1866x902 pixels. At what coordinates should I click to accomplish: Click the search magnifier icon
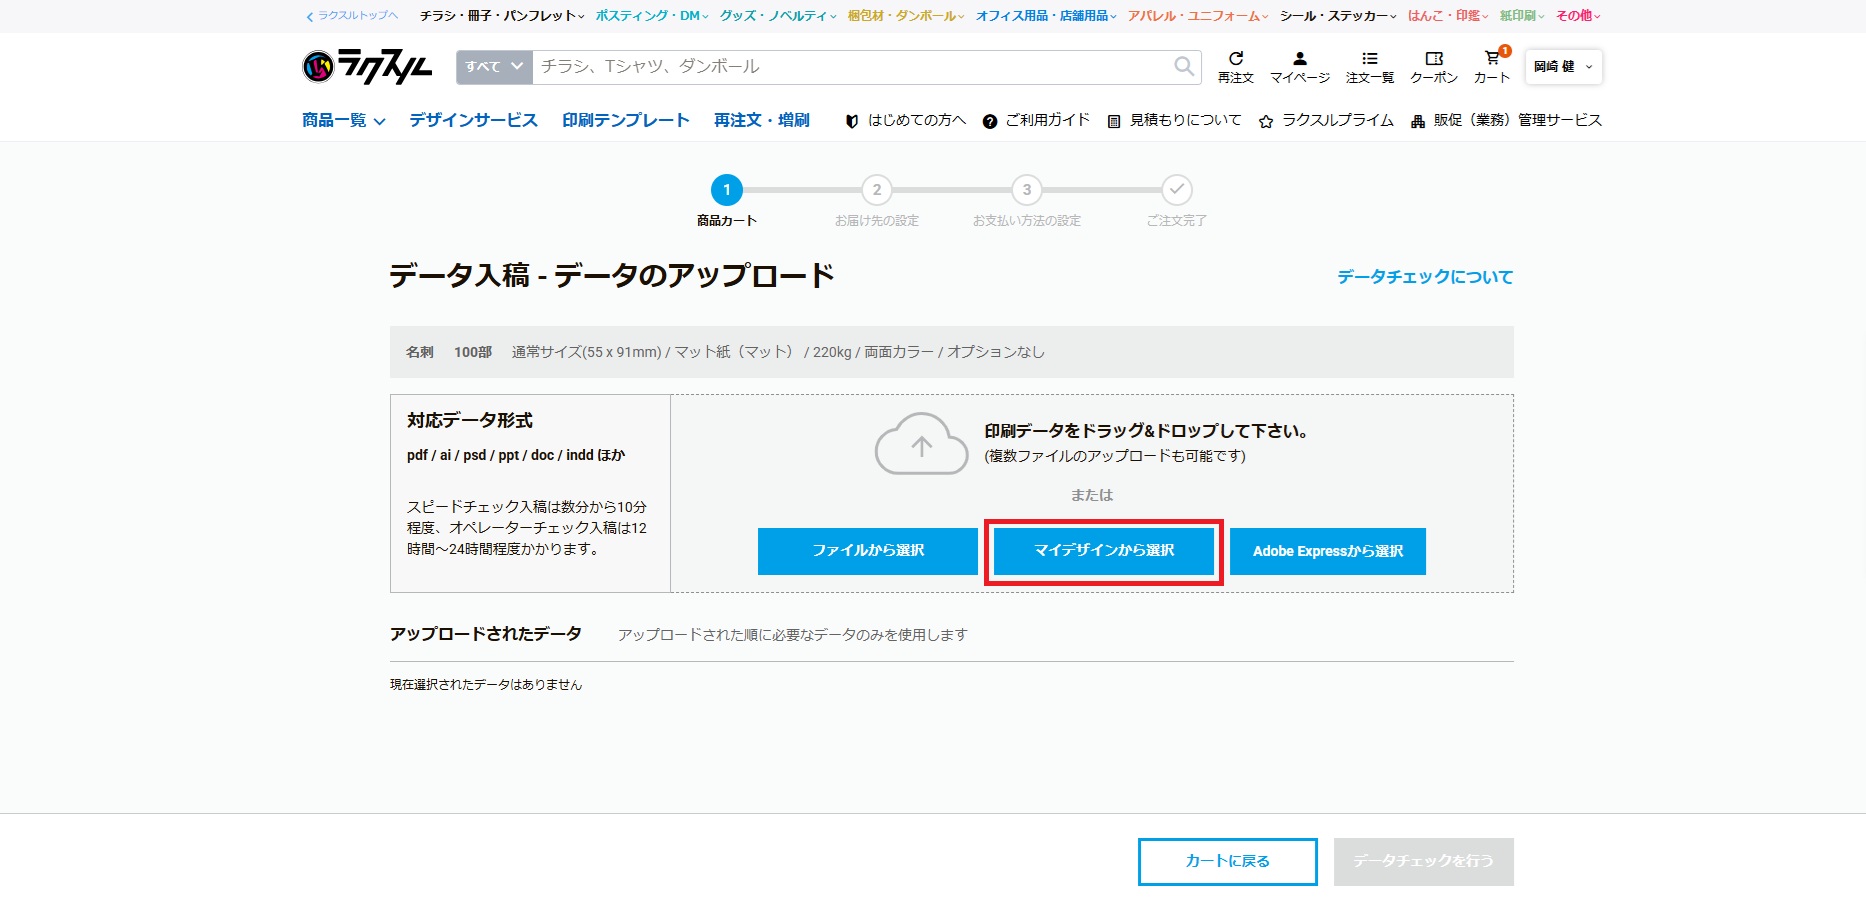point(1184,67)
